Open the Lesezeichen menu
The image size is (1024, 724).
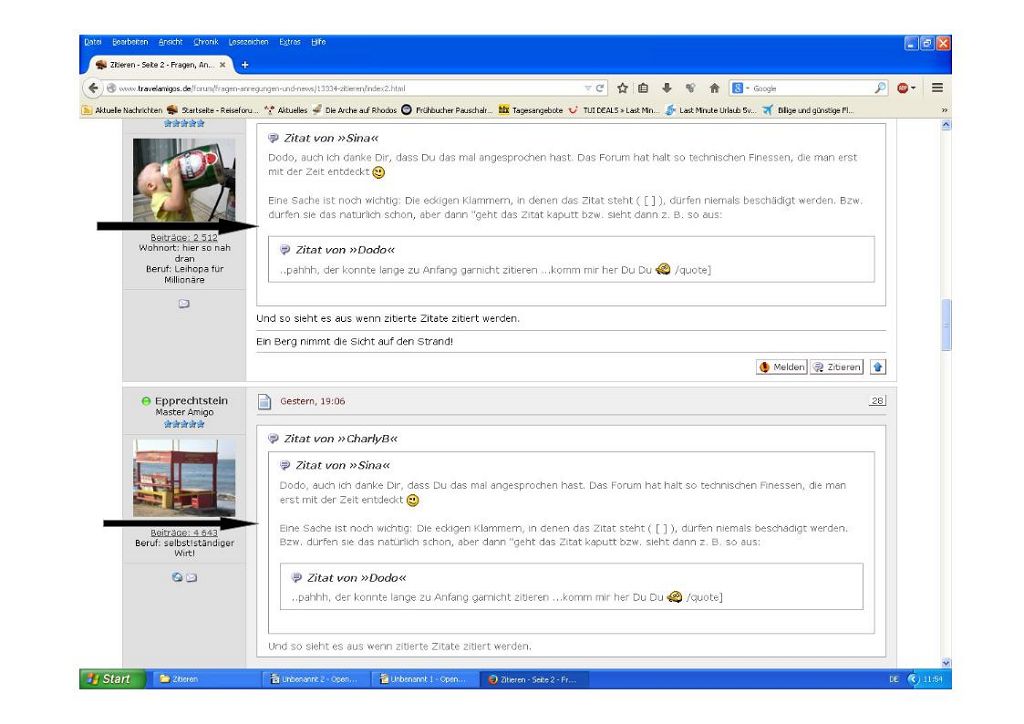[248, 42]
